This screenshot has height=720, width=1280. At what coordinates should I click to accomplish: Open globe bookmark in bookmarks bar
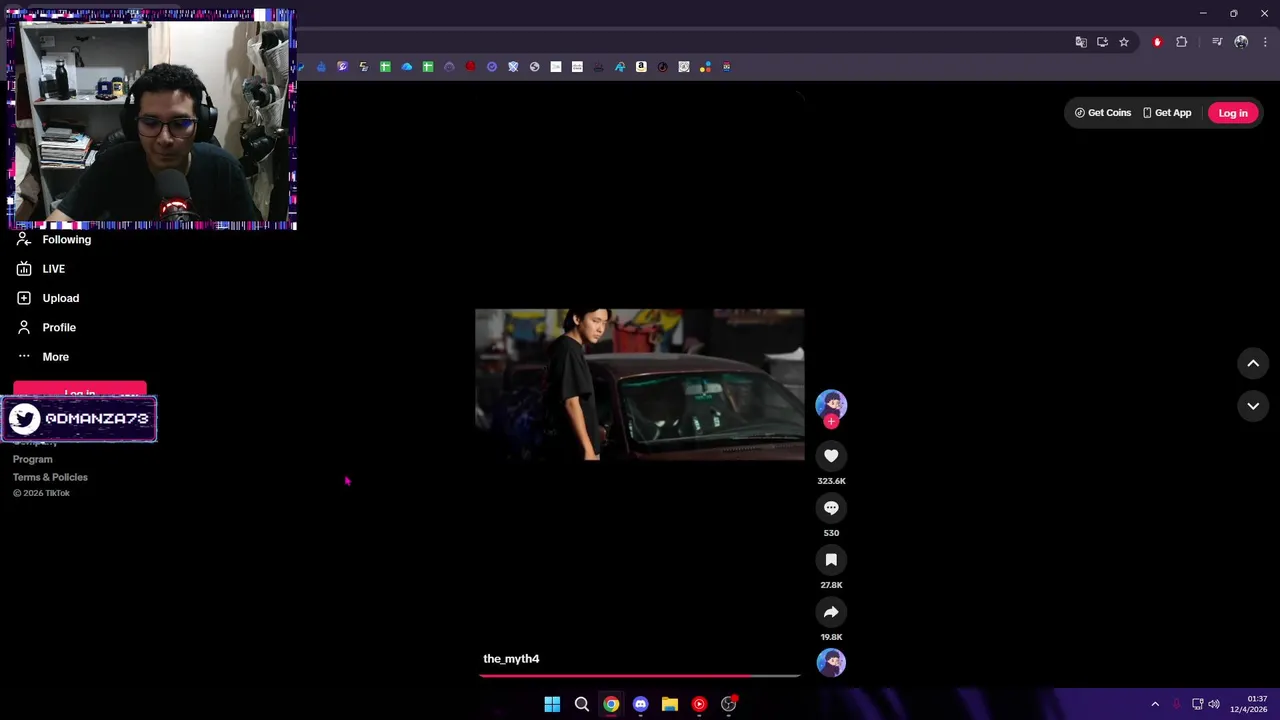(x=534, y=67)
